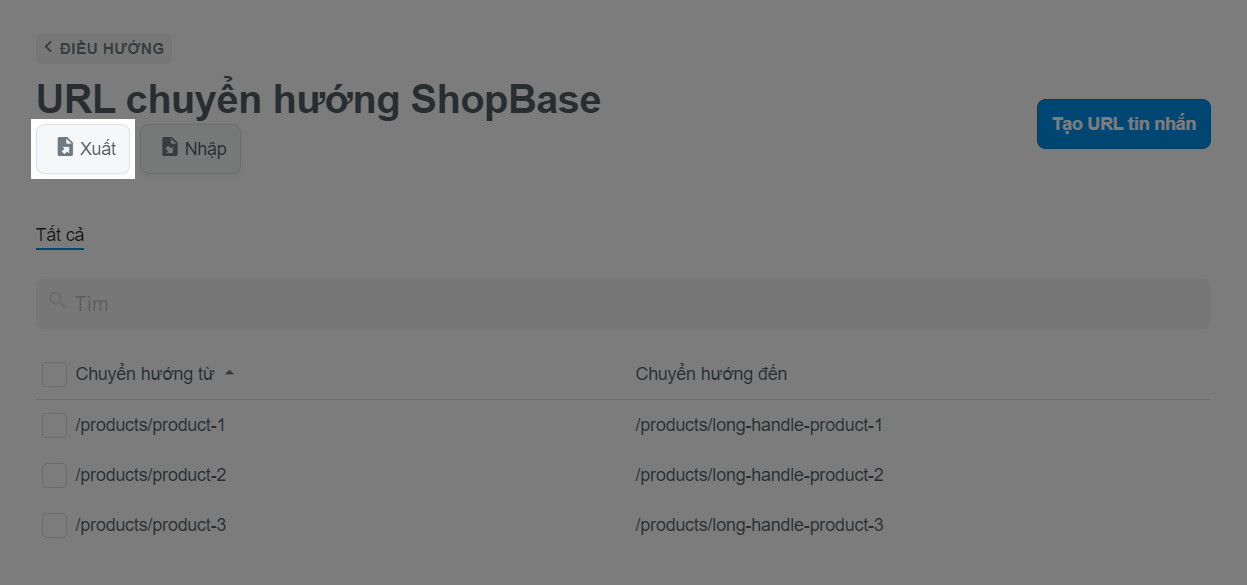Toggle the select-all checkbox in table header
The height and width of the screenshot is (585, 1247).
pyautogui.click(x=54, y=374)
